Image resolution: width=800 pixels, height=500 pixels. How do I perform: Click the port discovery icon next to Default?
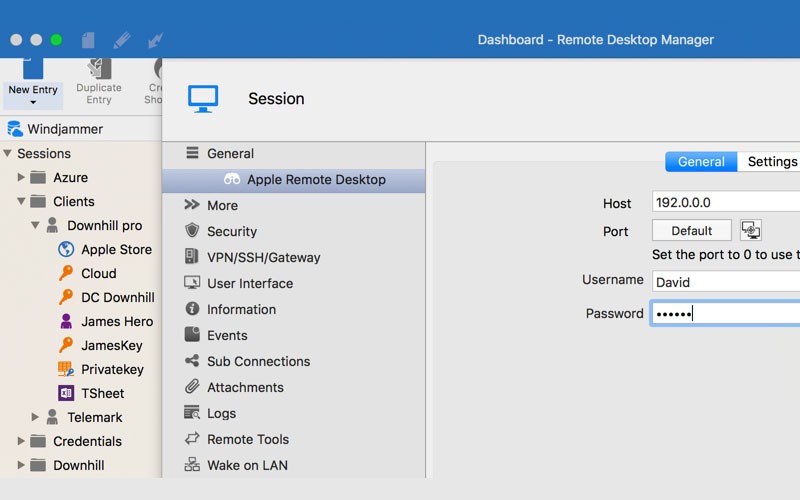[x=751, y=230]
